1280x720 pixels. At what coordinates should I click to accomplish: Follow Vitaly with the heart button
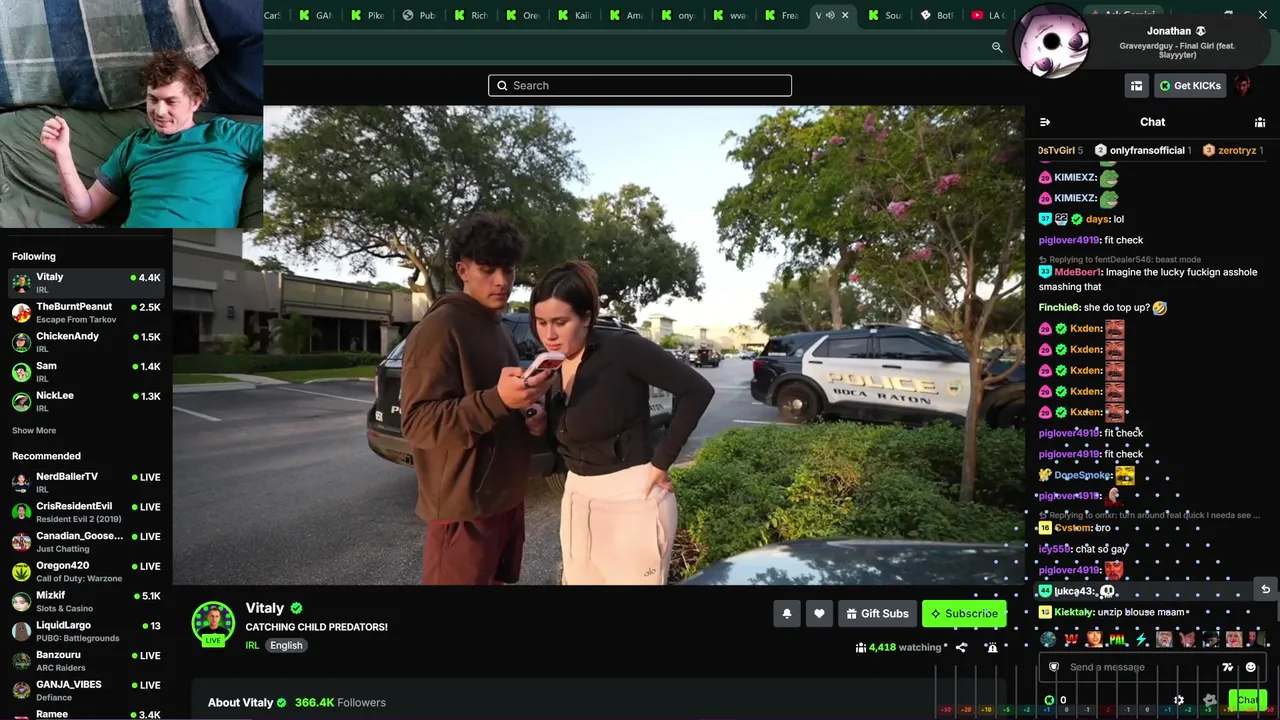pos(819,614)
